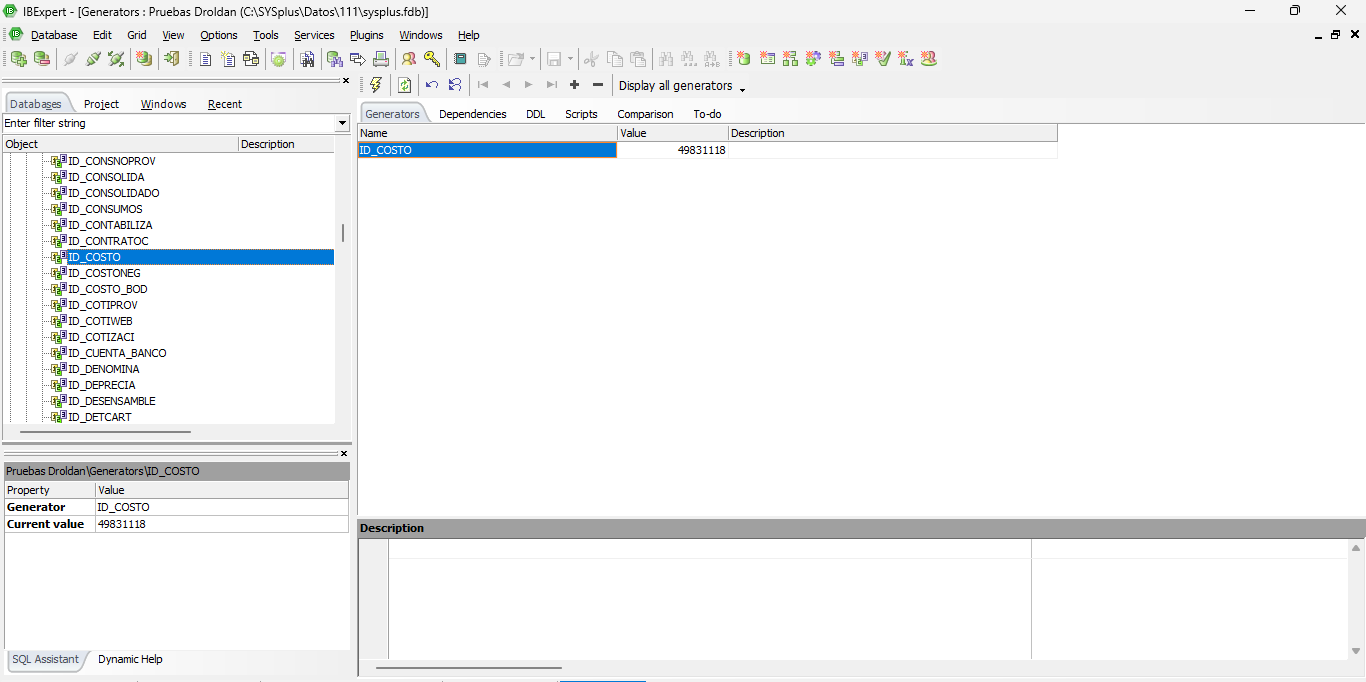Click the Unregister Database toolbar icon

point(41,59)
